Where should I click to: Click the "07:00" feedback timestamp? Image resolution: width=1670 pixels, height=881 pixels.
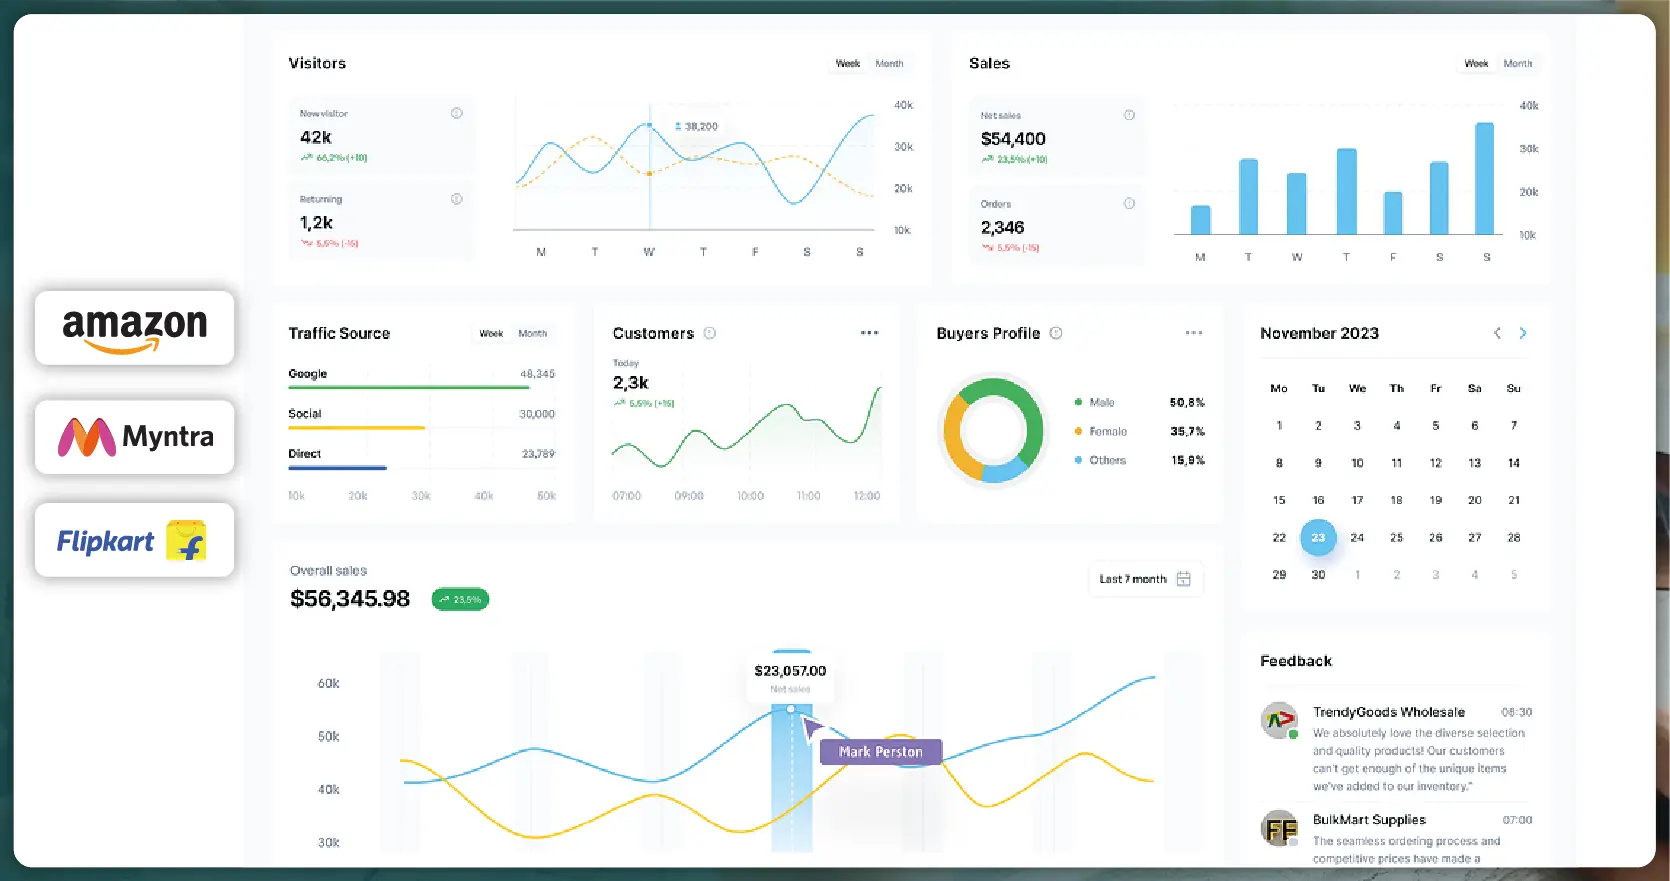coord(1517,819)
